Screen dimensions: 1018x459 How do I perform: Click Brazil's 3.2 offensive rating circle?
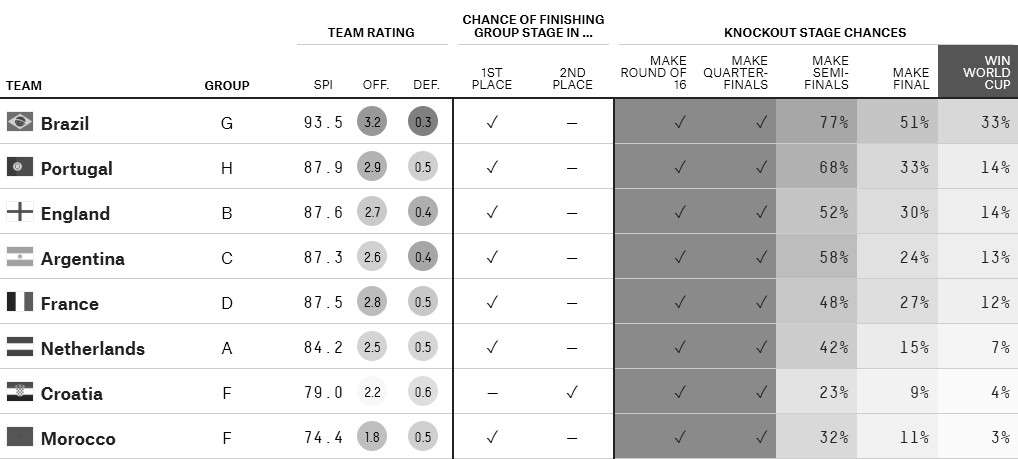point(373,122)
